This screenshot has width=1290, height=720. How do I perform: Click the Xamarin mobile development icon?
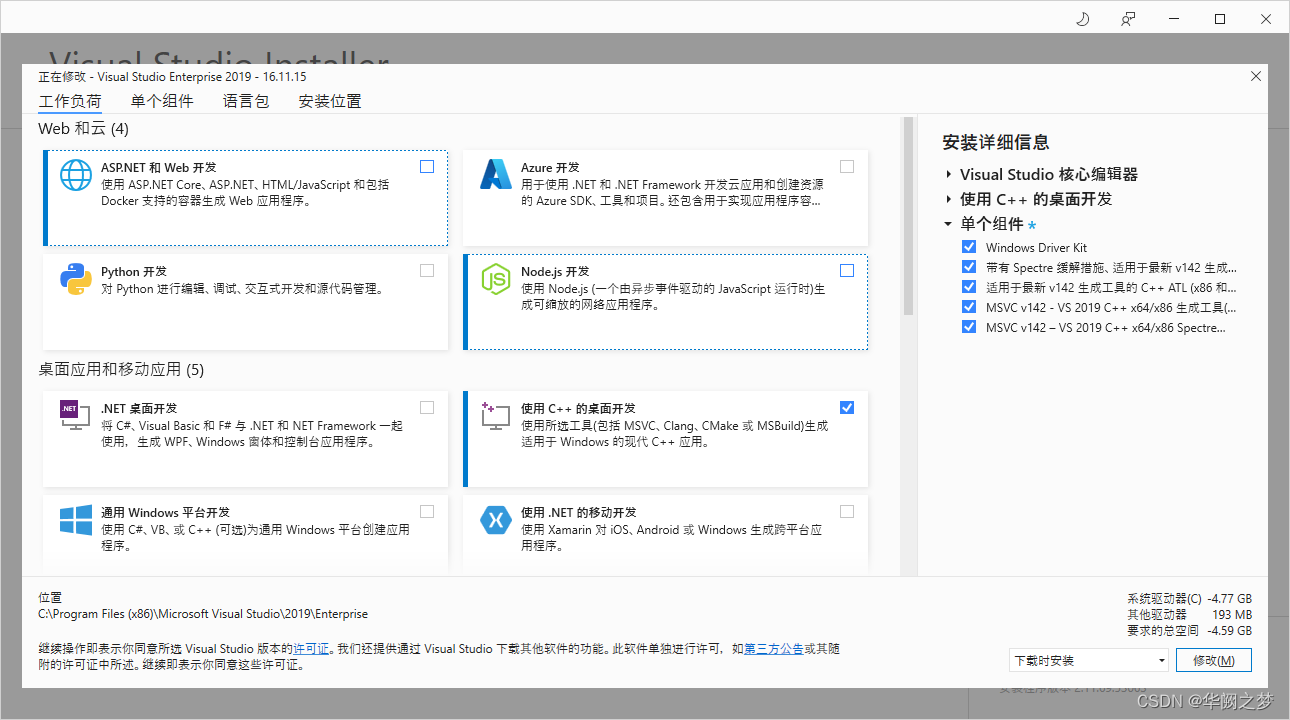click(496, 520)
